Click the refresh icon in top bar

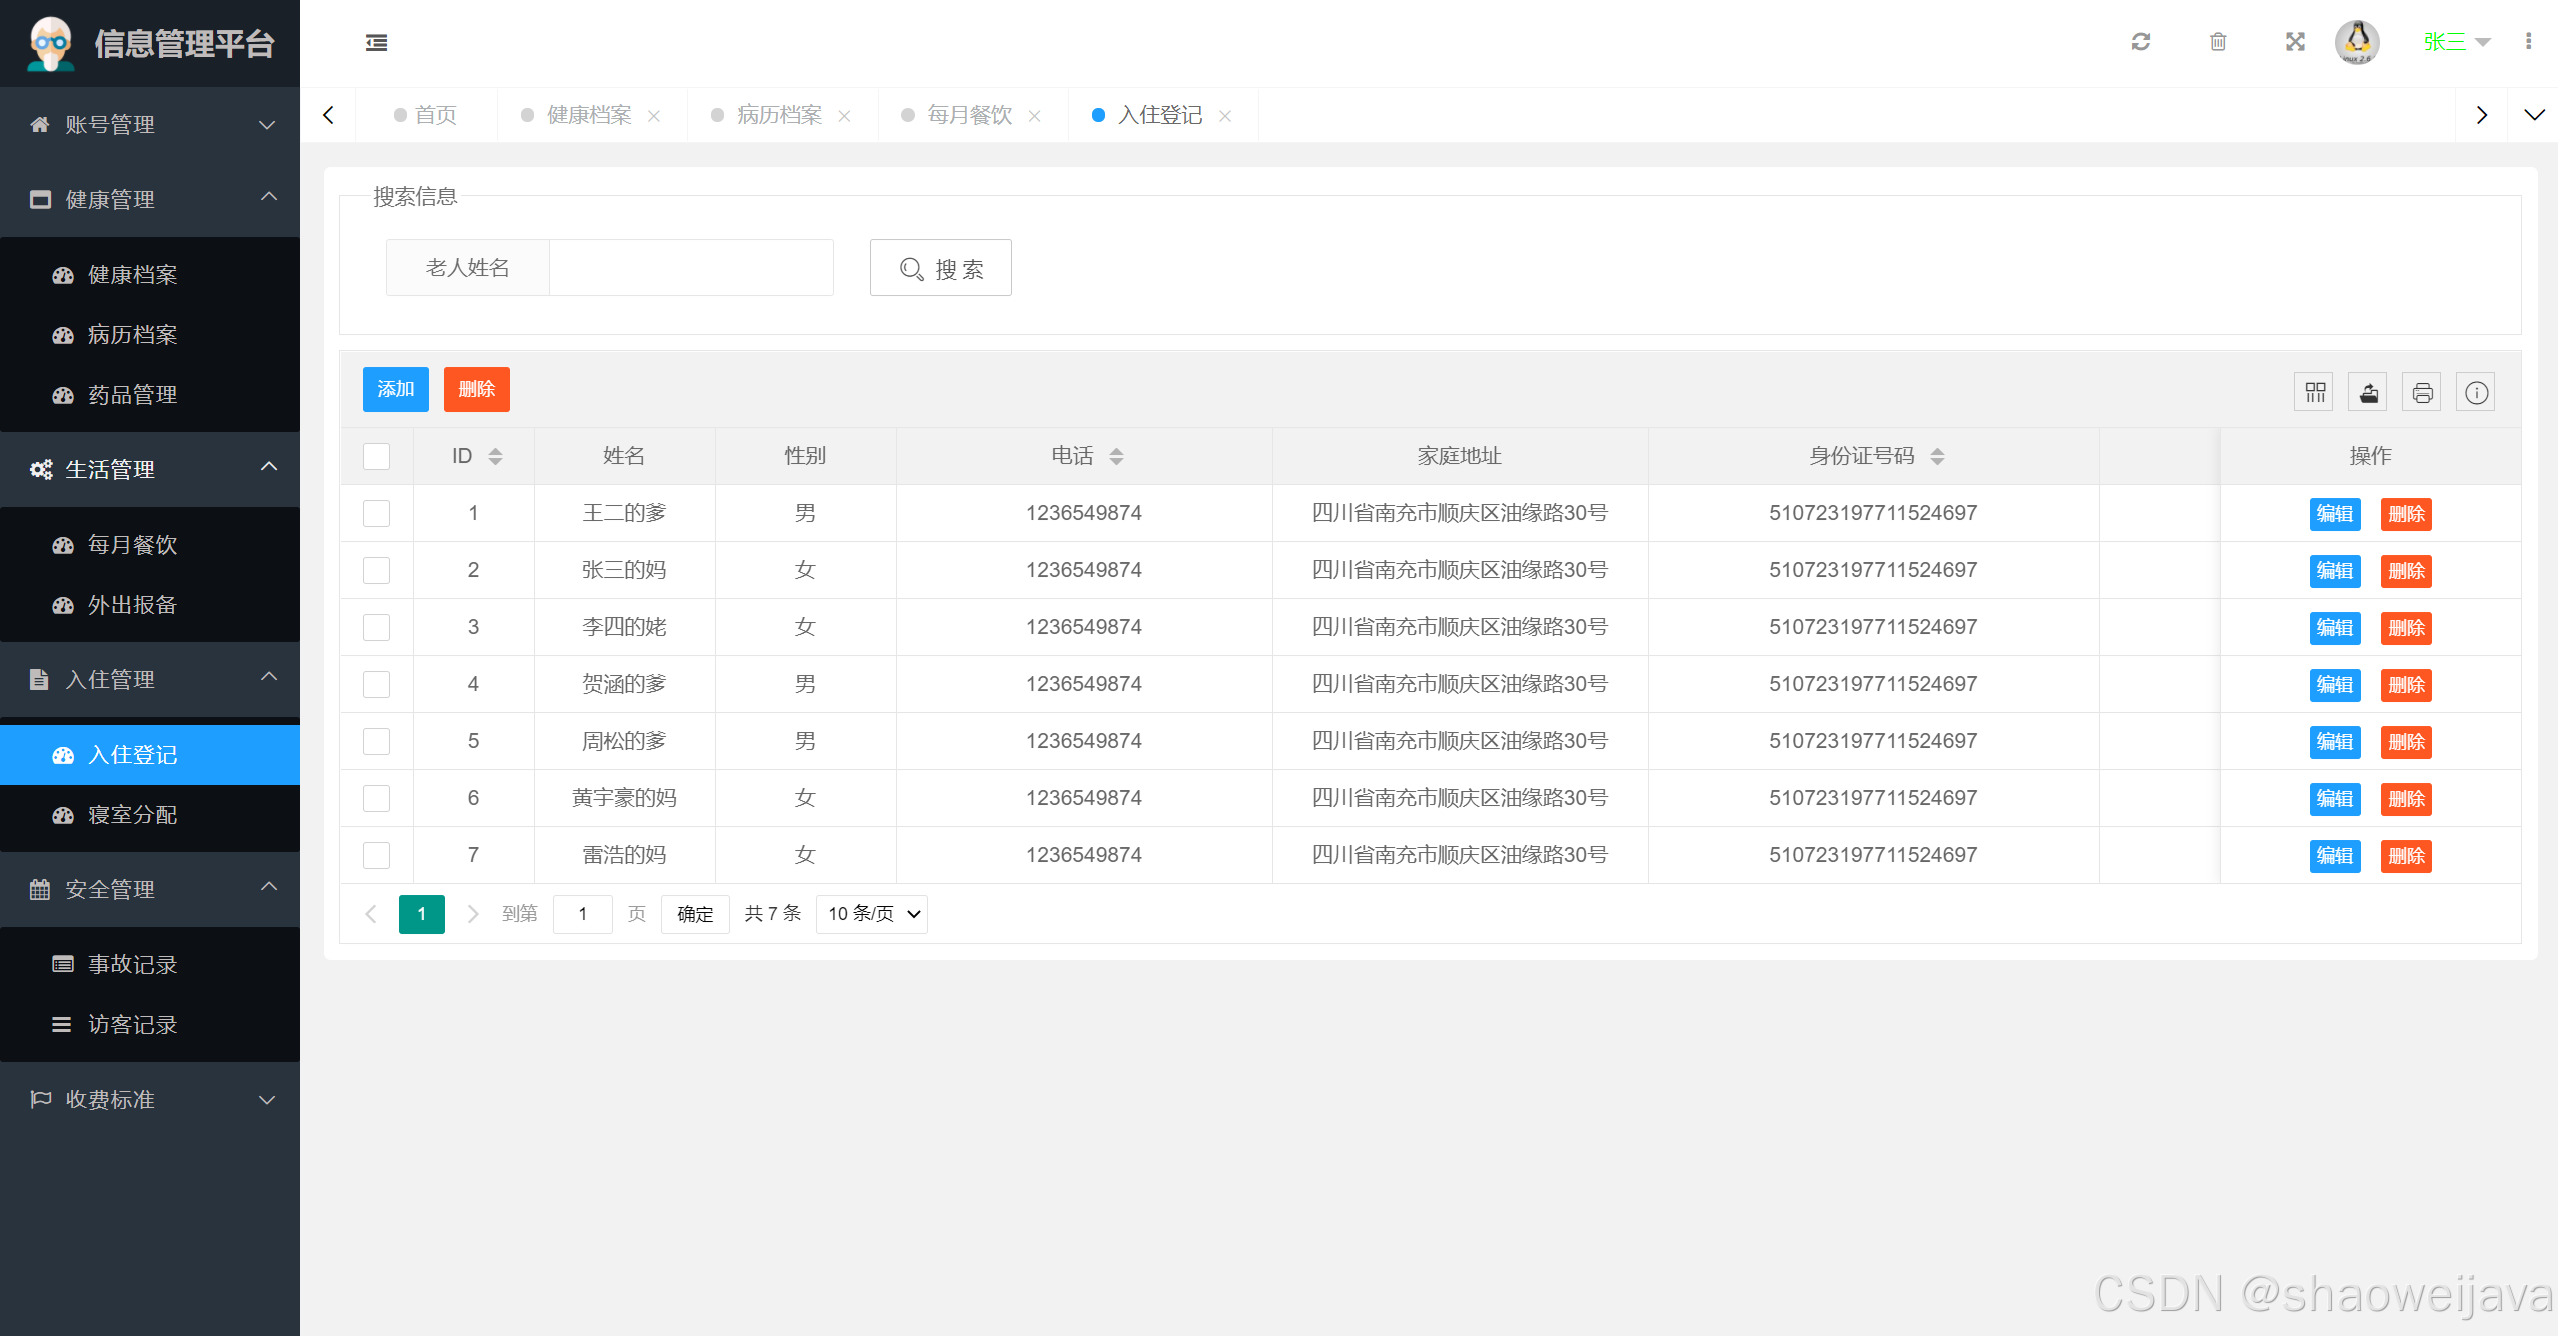point(2140,42)
